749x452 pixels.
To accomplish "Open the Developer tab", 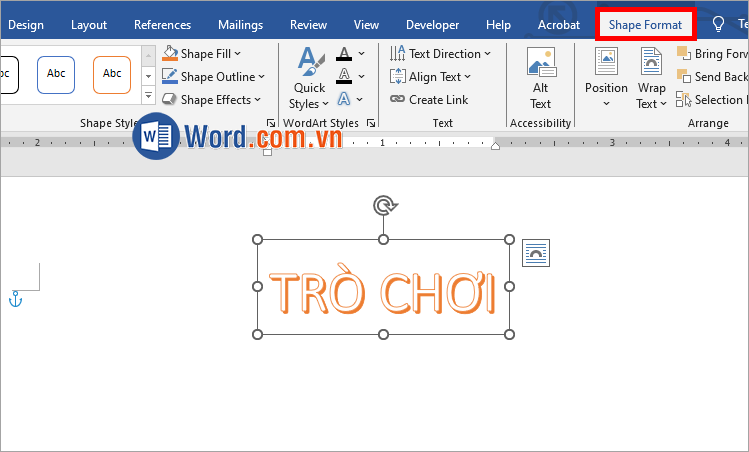I will pyautogui.click(x=432, y=25).
